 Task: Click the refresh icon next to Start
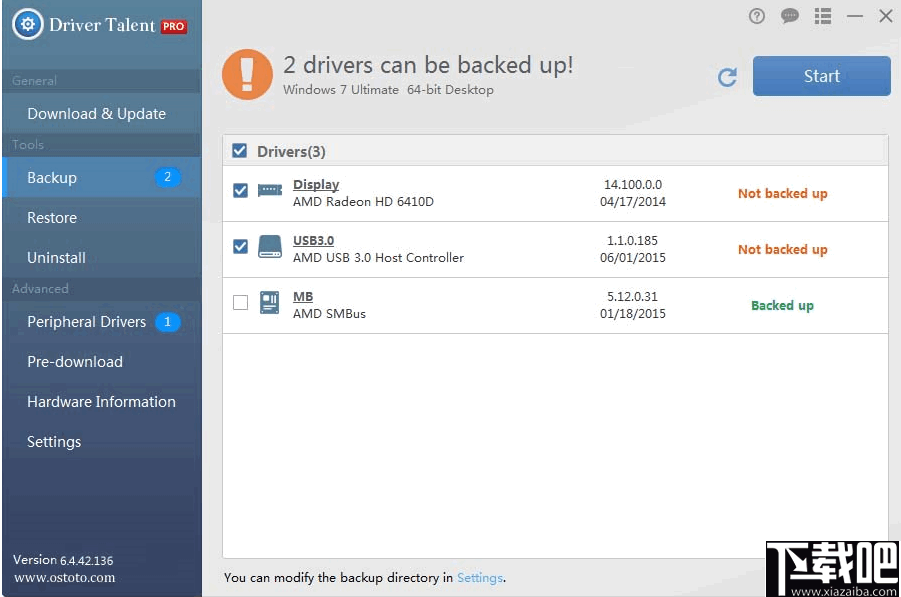tap(728, 76)
